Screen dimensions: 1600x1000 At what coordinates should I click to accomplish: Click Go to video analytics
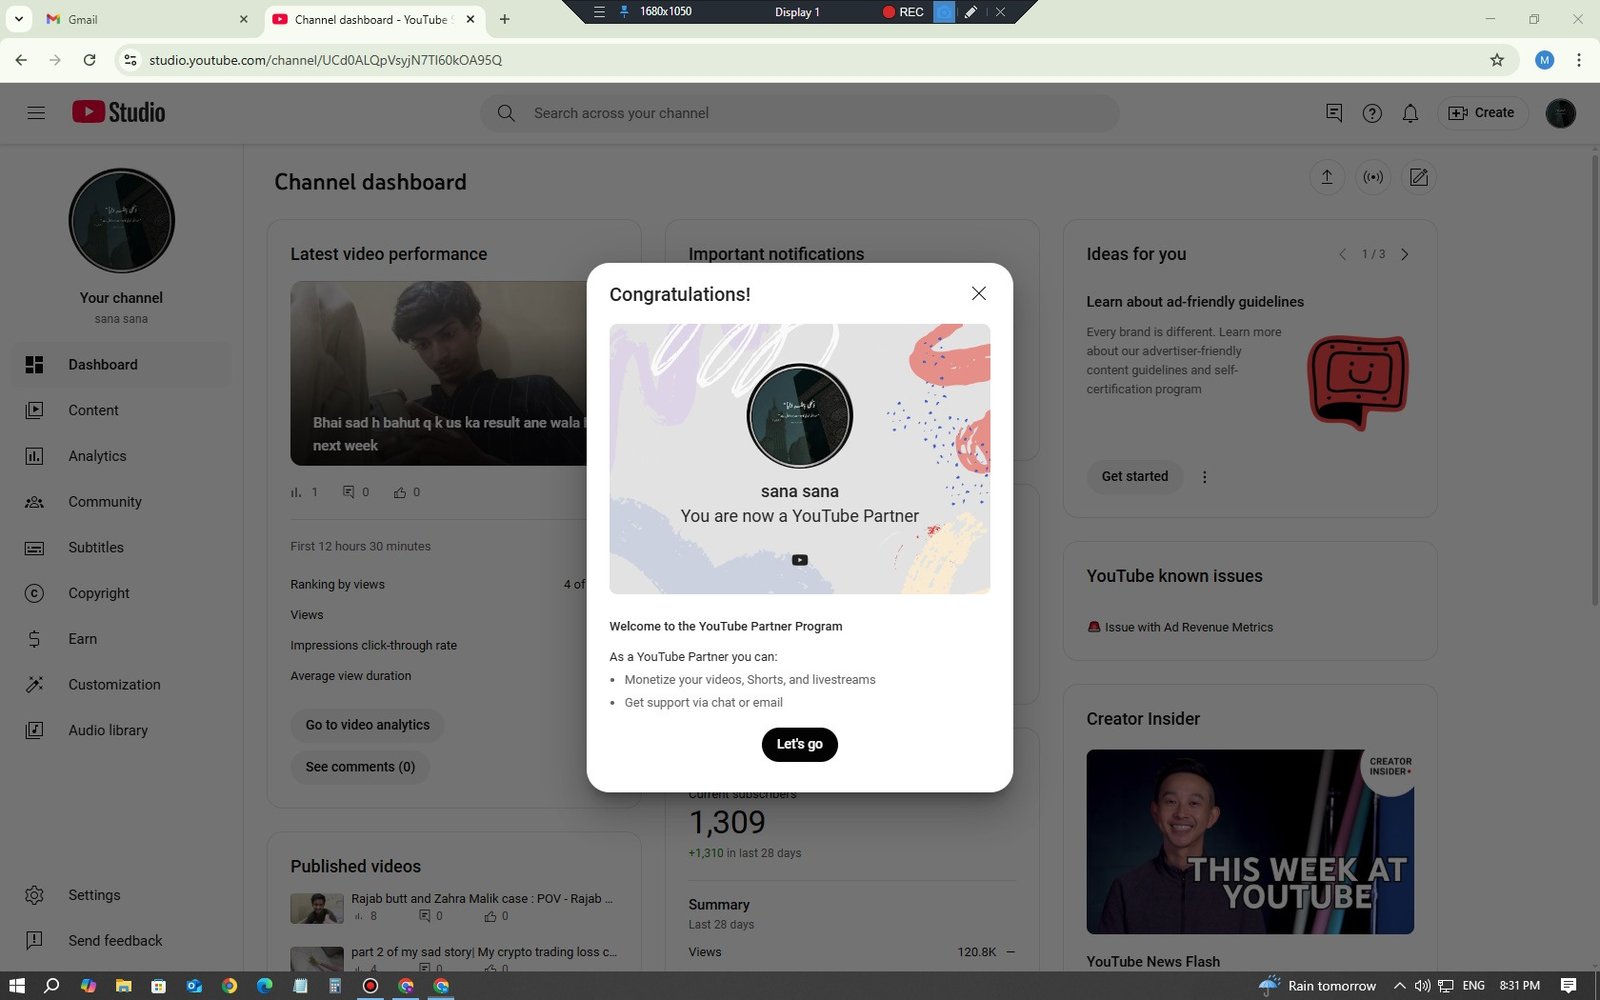tap(367, 725)
